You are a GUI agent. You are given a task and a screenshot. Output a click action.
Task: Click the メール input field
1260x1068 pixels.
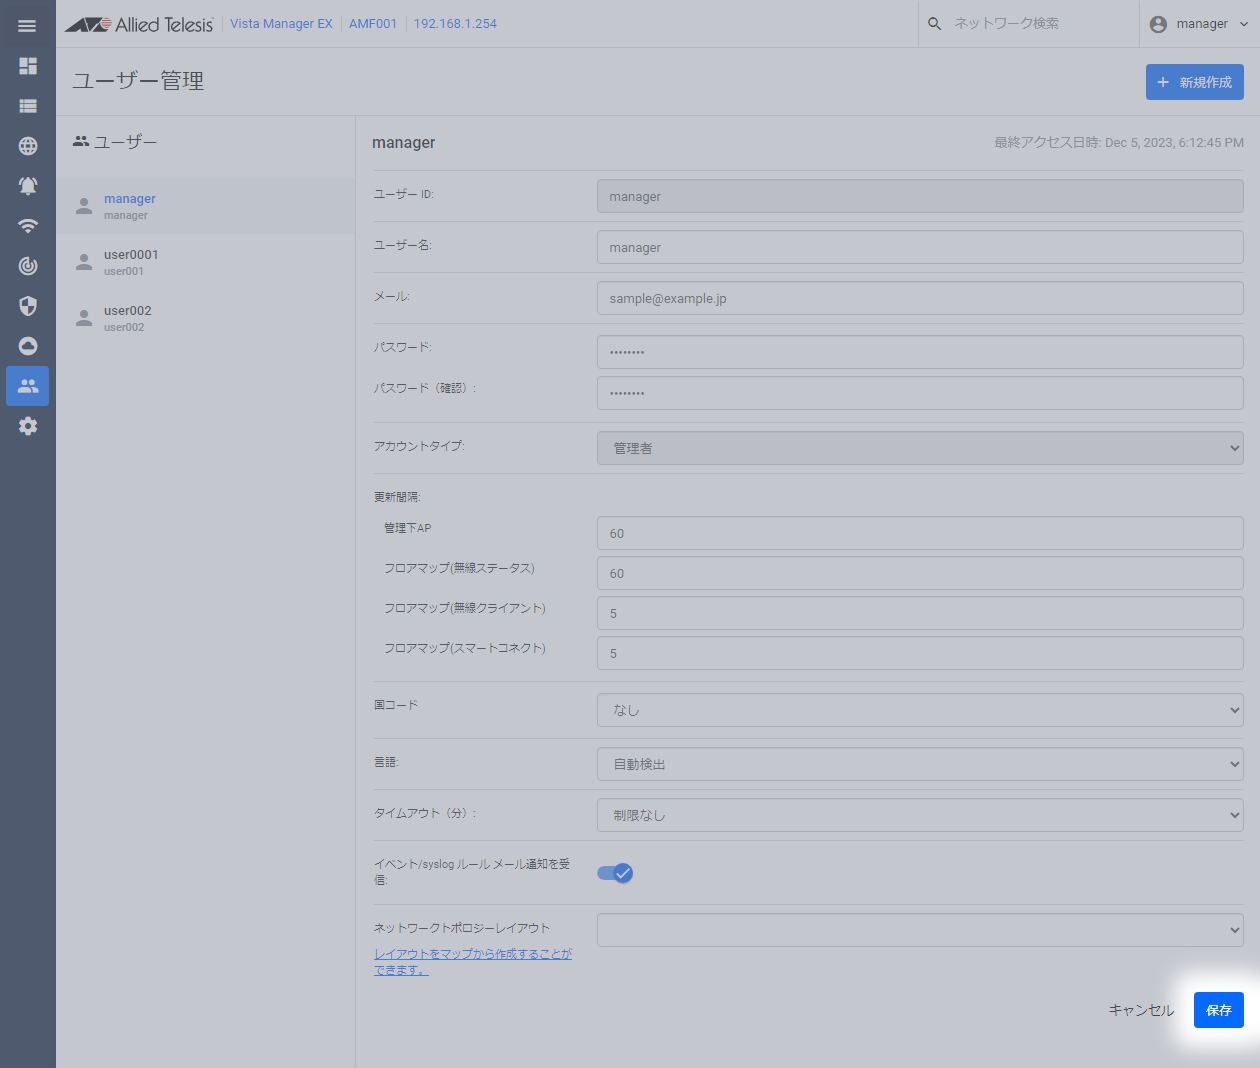(x=919, y=298)
